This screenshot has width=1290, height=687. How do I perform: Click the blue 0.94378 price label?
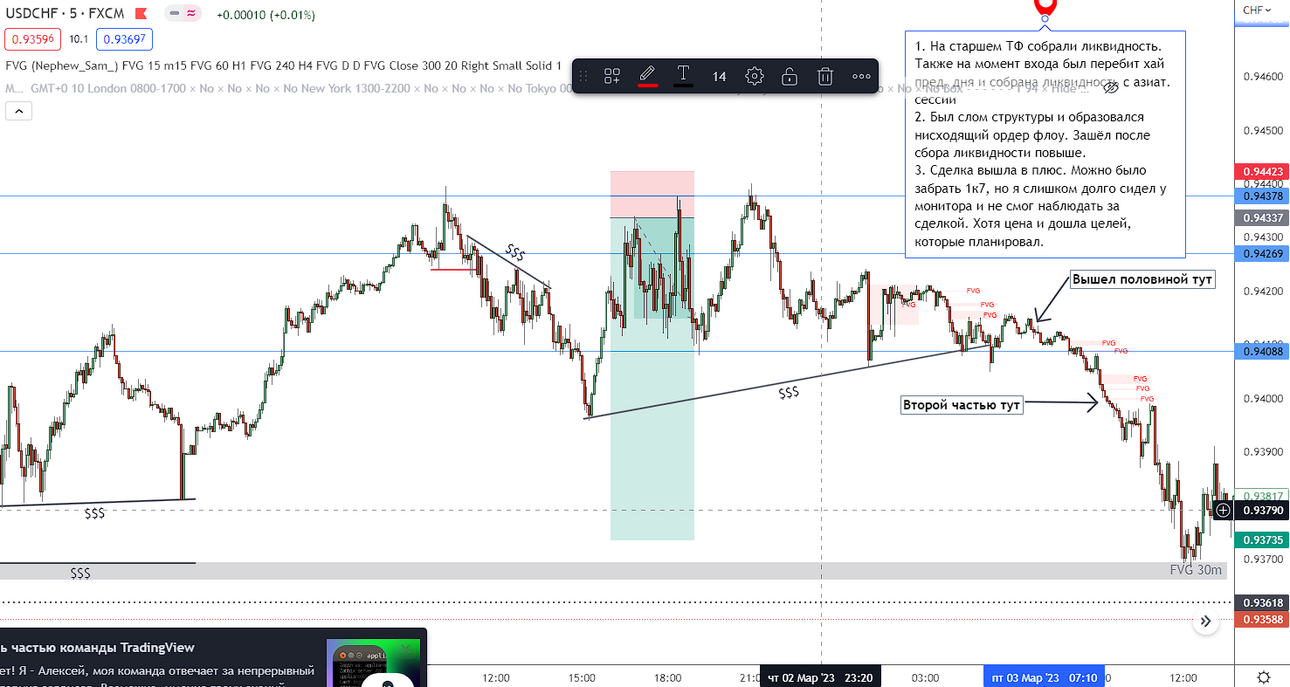coord(1262,196)
